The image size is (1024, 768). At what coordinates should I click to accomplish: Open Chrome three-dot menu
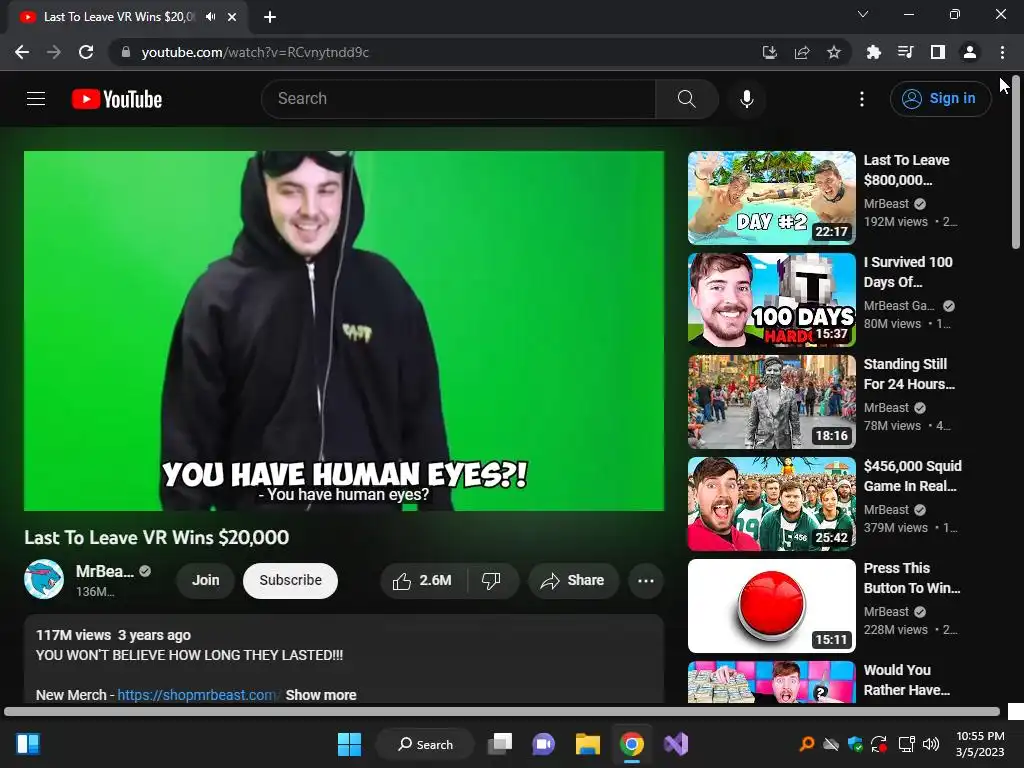click(1002, 52)
